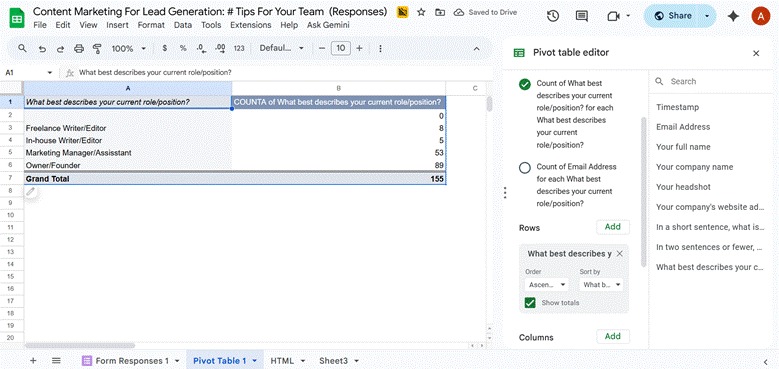Star this document

(x=421, y=12)
